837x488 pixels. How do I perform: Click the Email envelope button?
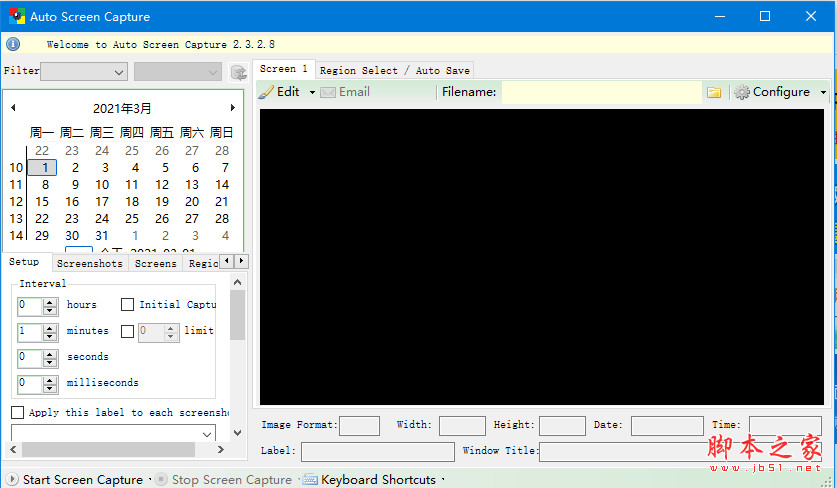[x=345, y=92]
